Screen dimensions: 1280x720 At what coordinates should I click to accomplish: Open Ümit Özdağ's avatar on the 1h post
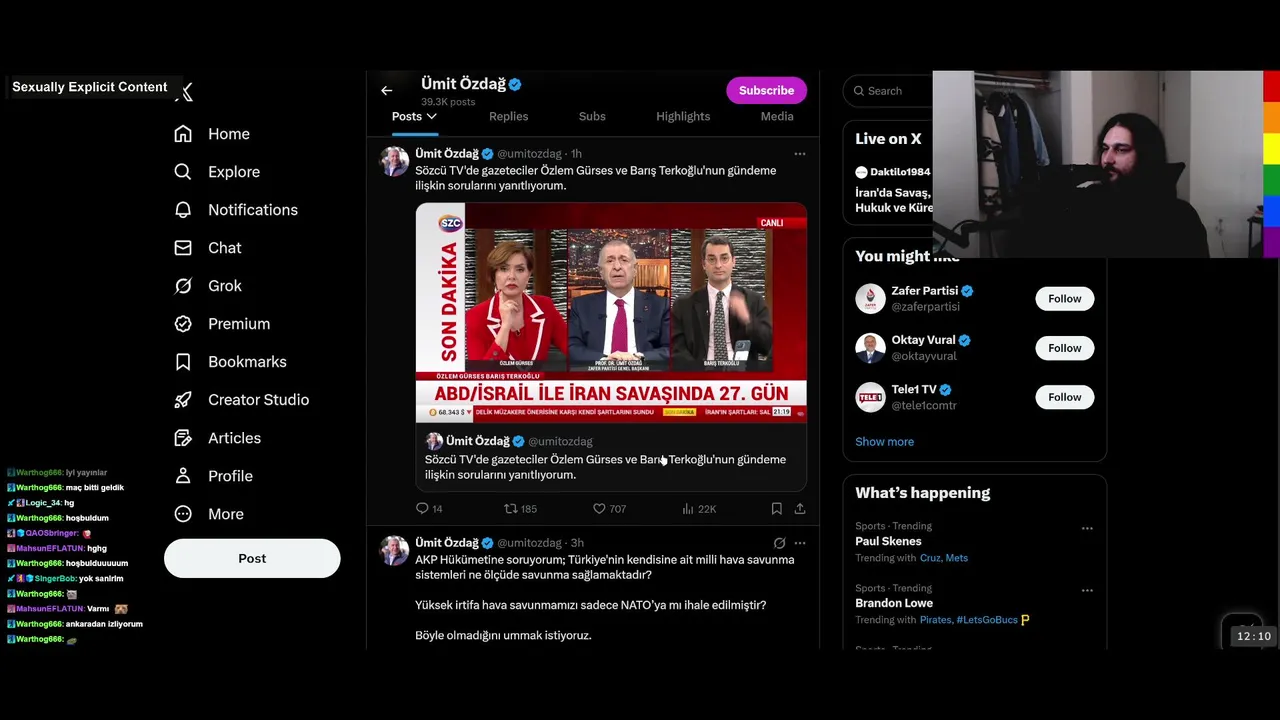(x=395, y=161)
